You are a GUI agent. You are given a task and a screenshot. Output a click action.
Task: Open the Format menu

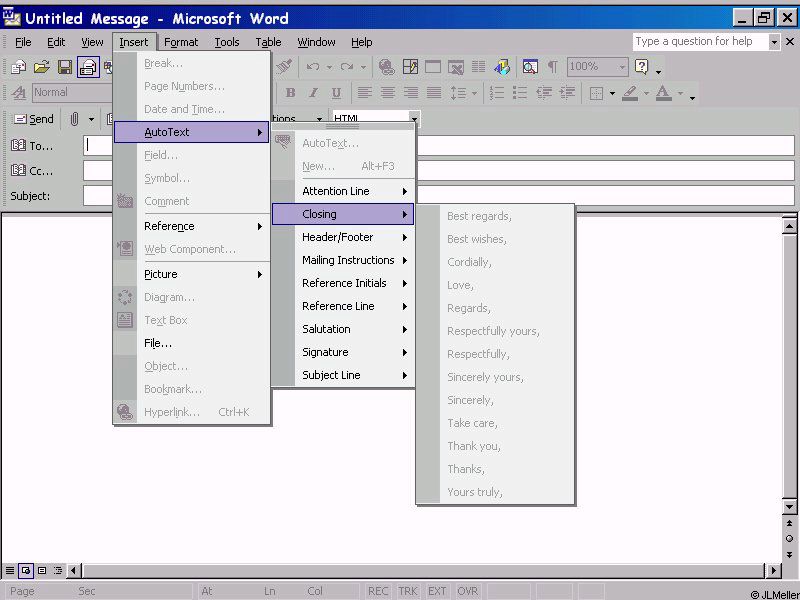[181, 42]
